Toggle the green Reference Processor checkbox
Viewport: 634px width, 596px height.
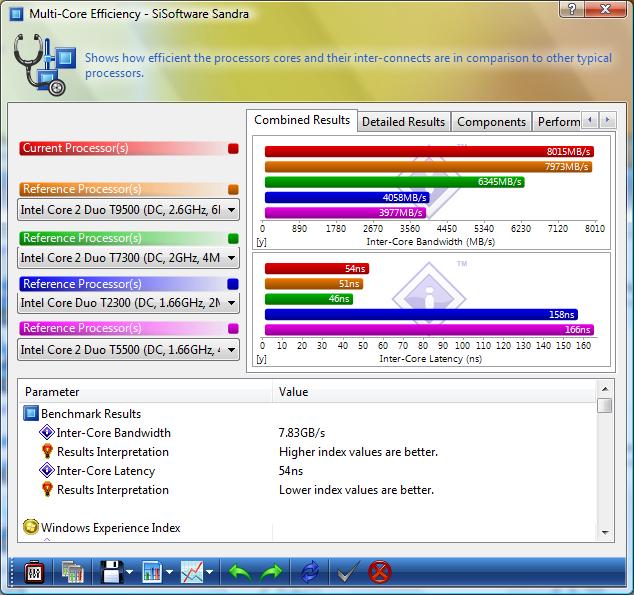233,238
